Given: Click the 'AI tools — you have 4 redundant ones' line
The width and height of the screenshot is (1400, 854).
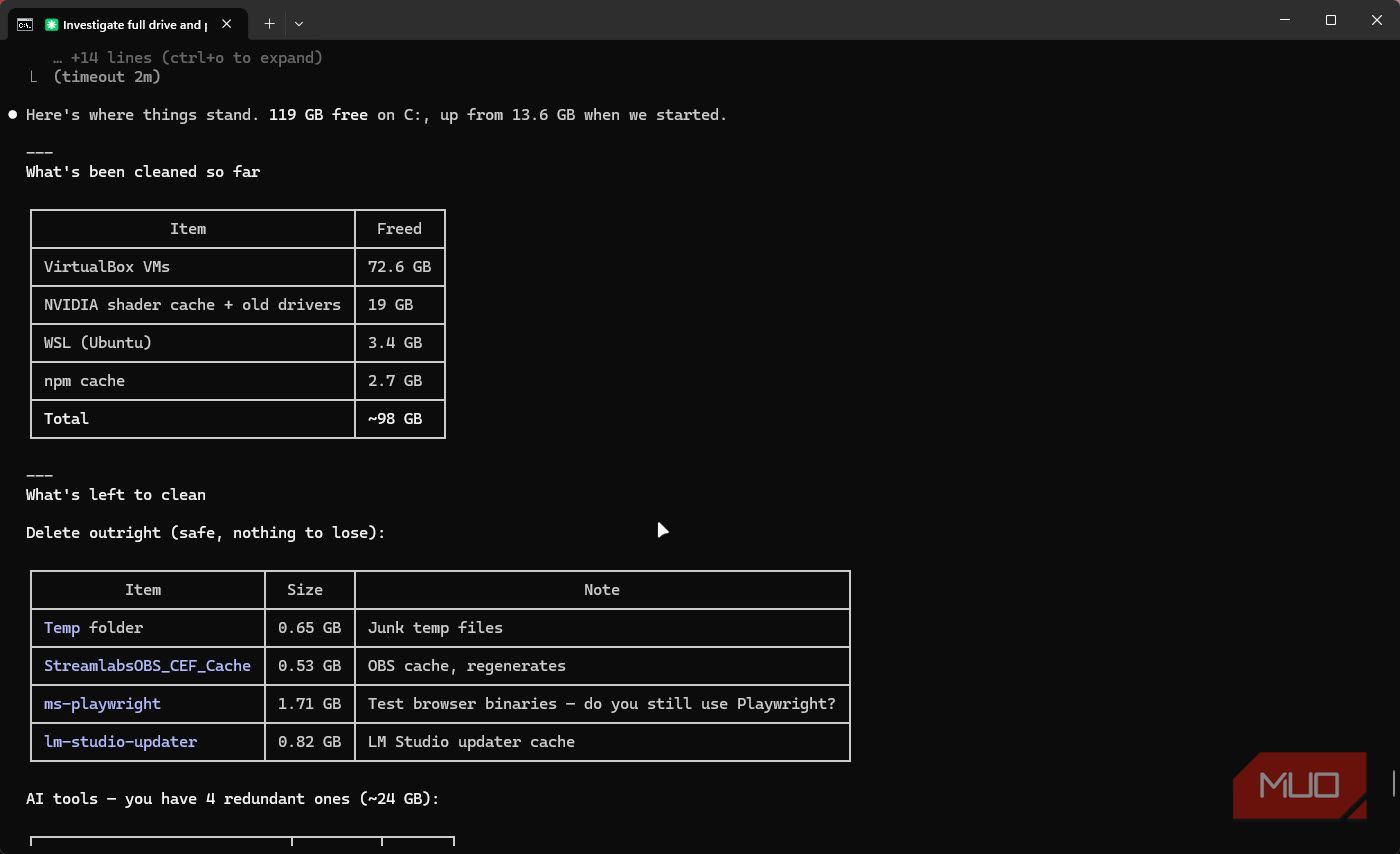Looking at the screenshot, I should coord(233,799).
